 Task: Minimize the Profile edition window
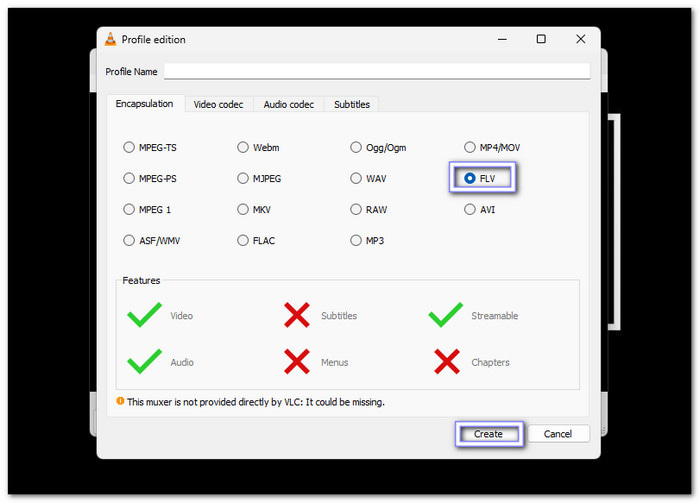(x=502, y=39)
